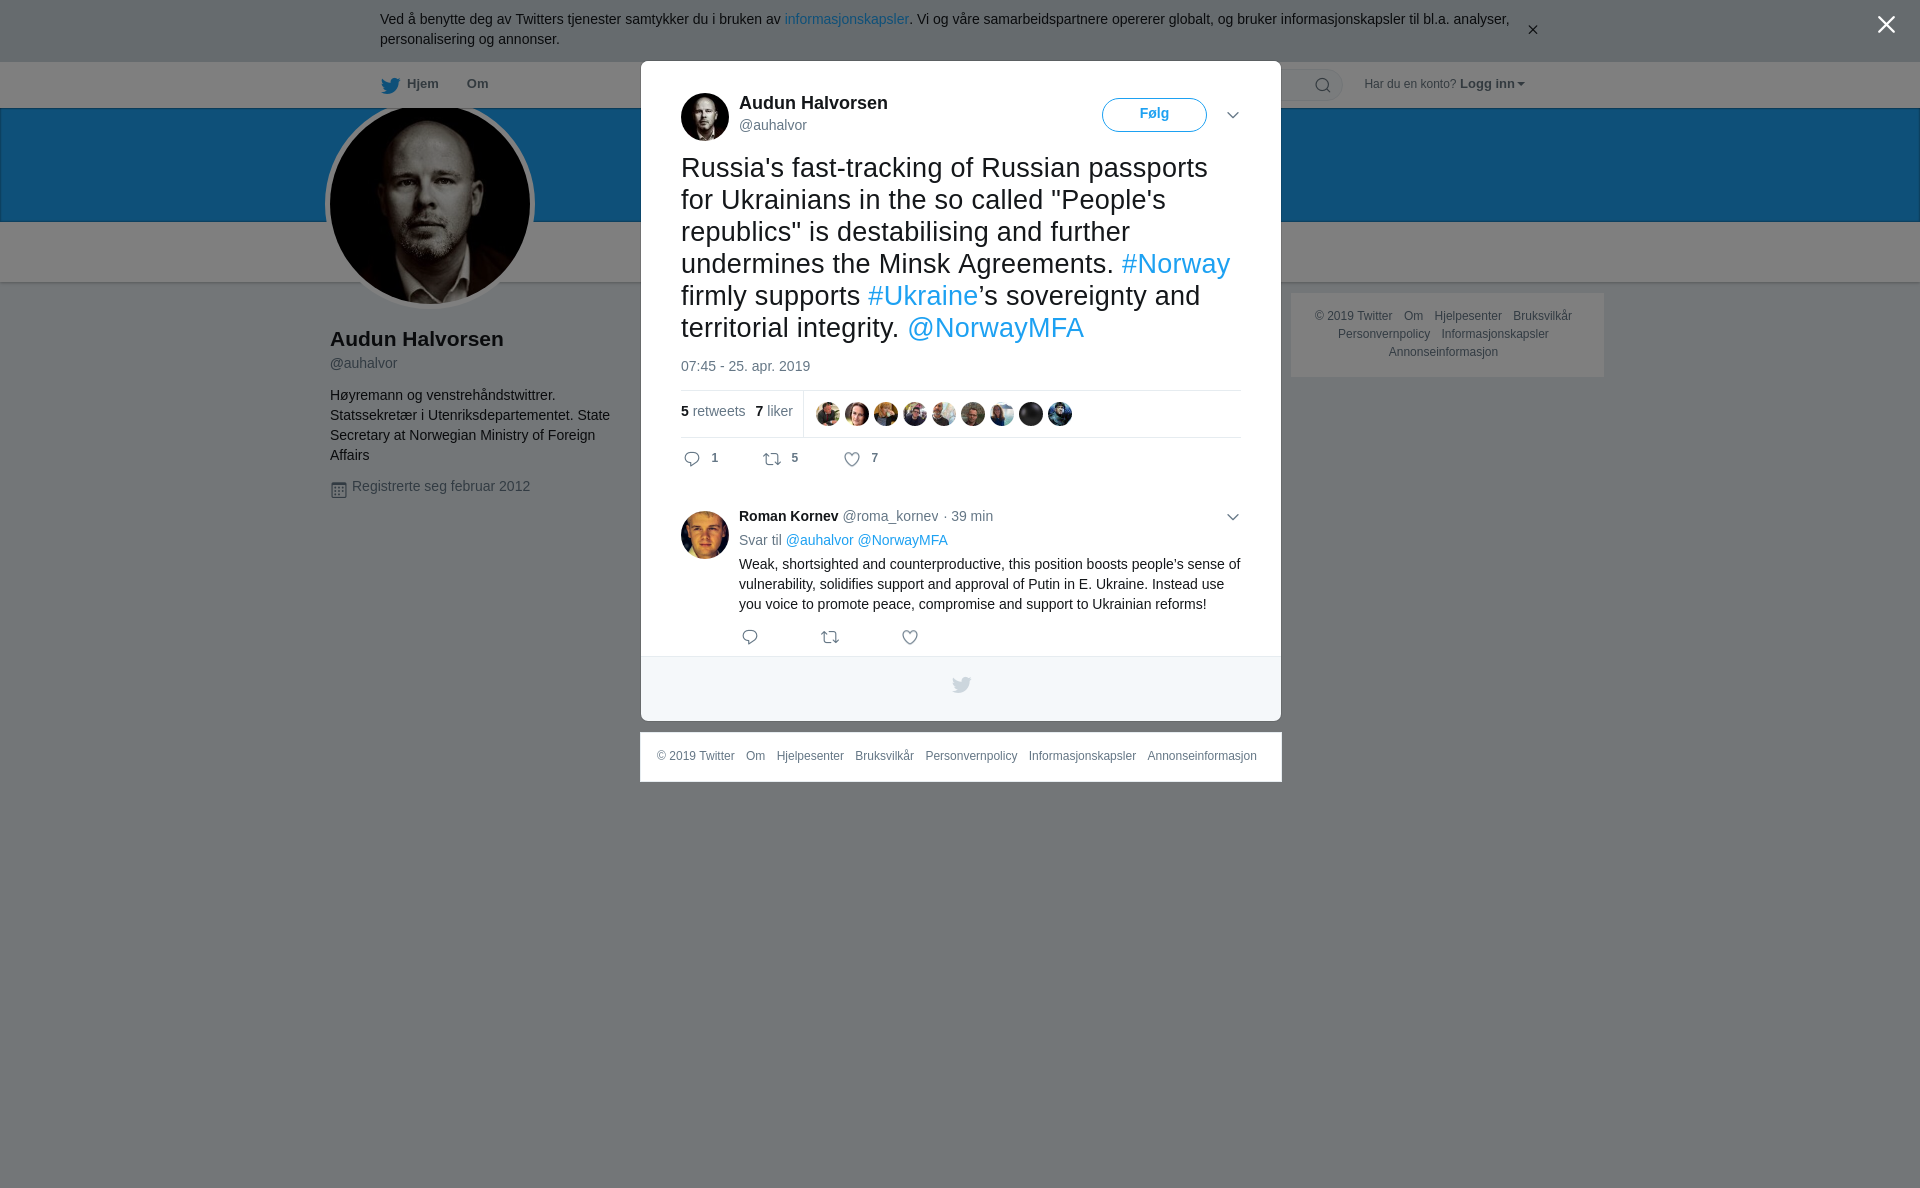Click the reply icon on Audun's tweet

[x=692, y=459]
